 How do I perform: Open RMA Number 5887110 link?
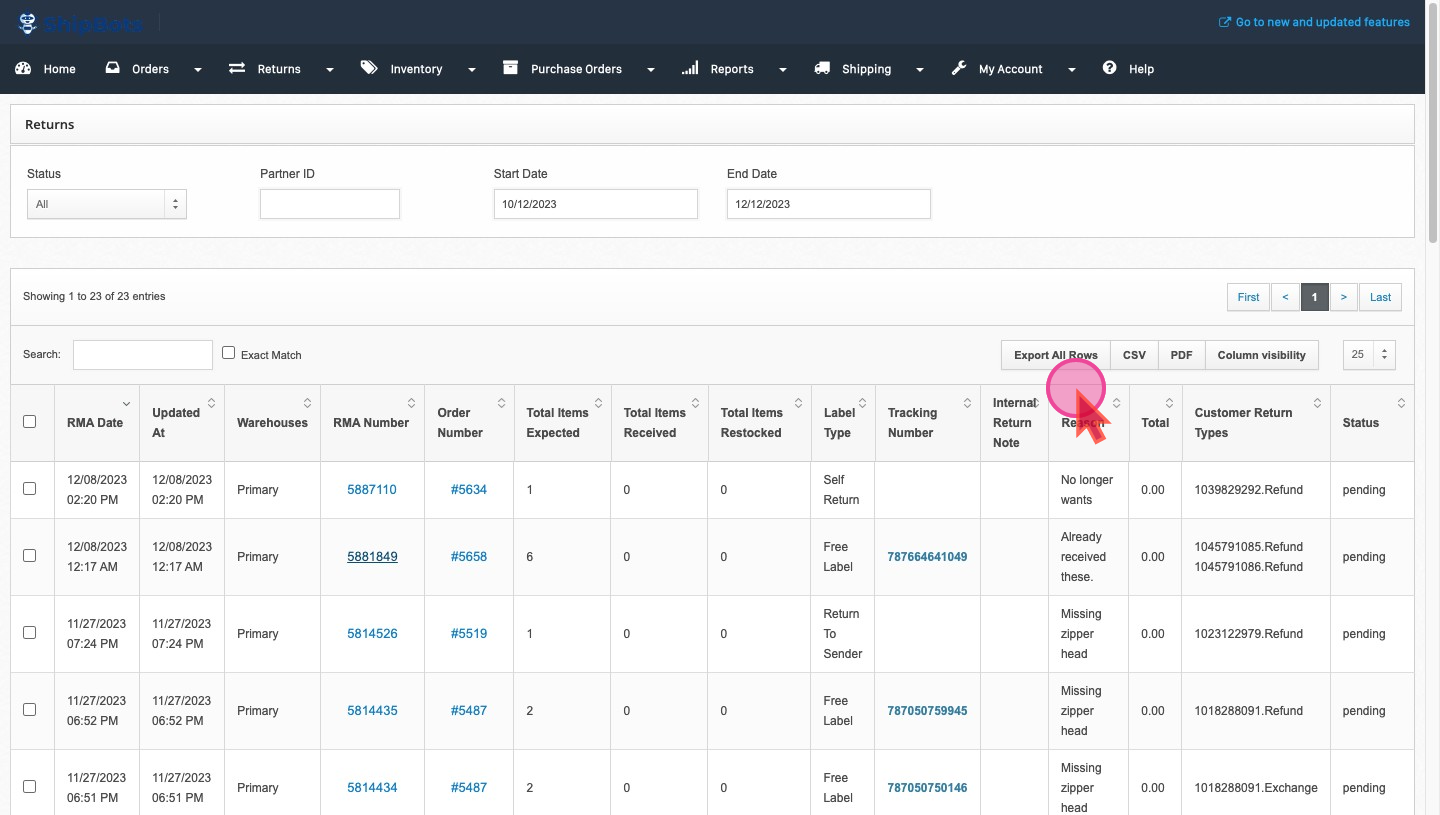point(372,490)
